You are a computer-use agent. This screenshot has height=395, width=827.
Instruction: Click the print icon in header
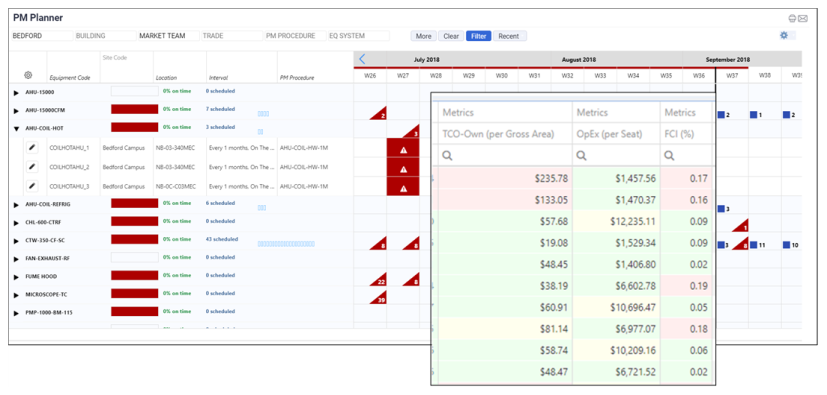click(x=792, y=18)
